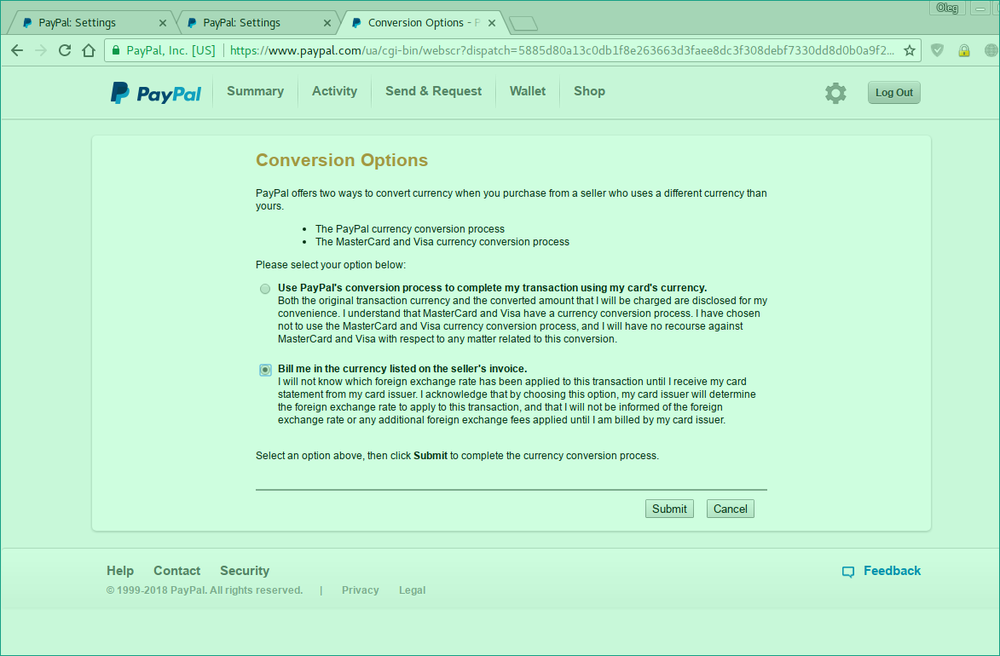1000x656 pixels.
Task: Click the shield extension icon
Action: coord(937,50)
